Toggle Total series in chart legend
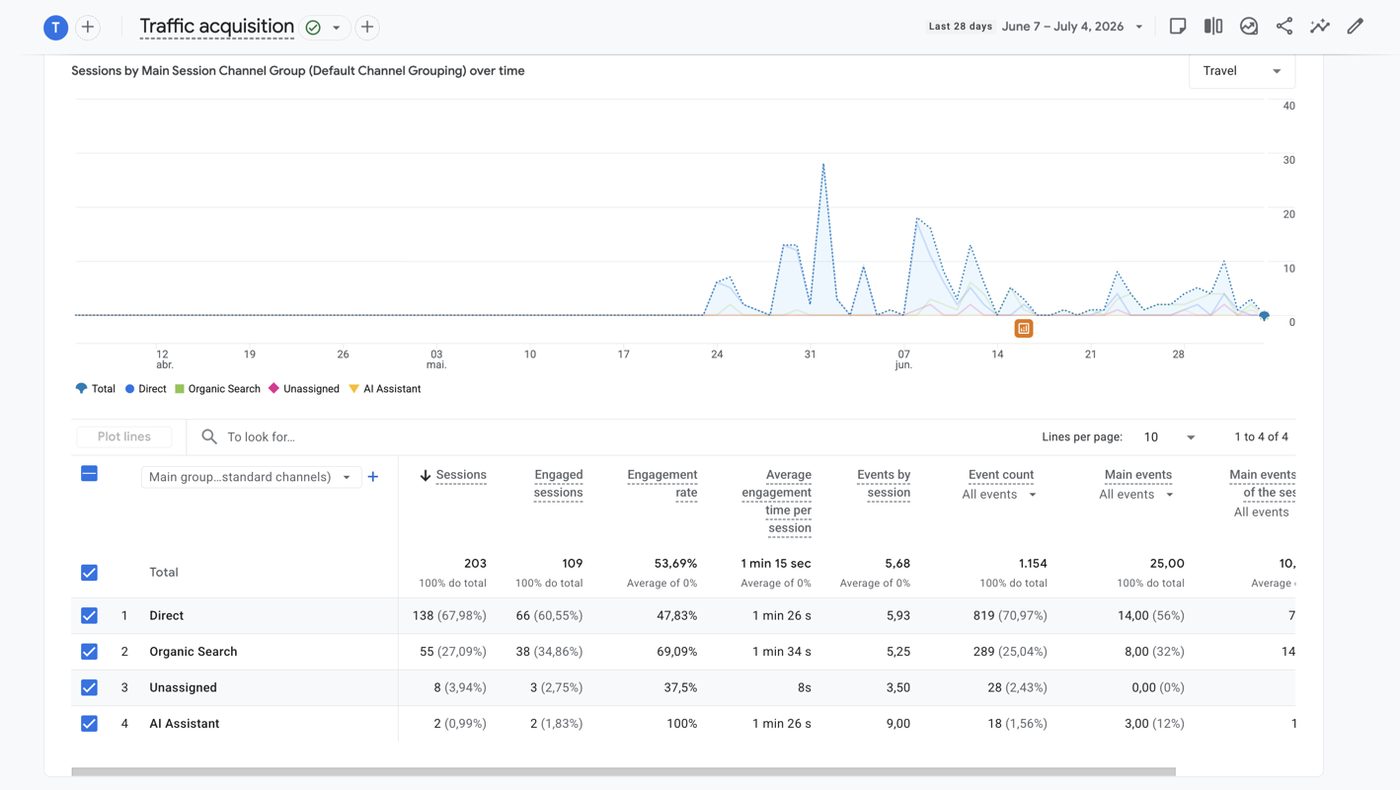Image resolution: width=1400 pixels, height=790 pixels. (x=96, y=389)
